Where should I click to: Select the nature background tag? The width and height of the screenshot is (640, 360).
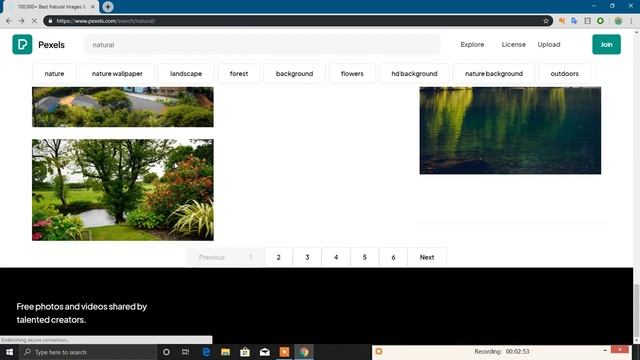click(x=494, y=73)
